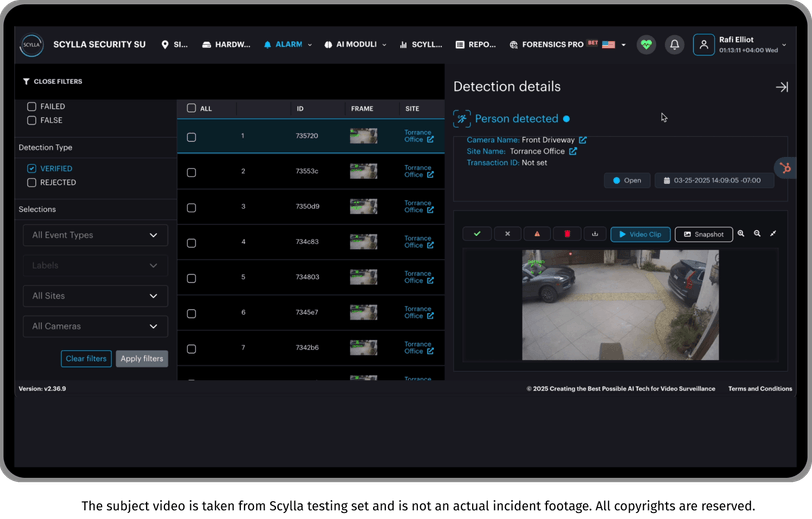
Task: Open the All Sites dropdown
Action: [x=95, y=296]
